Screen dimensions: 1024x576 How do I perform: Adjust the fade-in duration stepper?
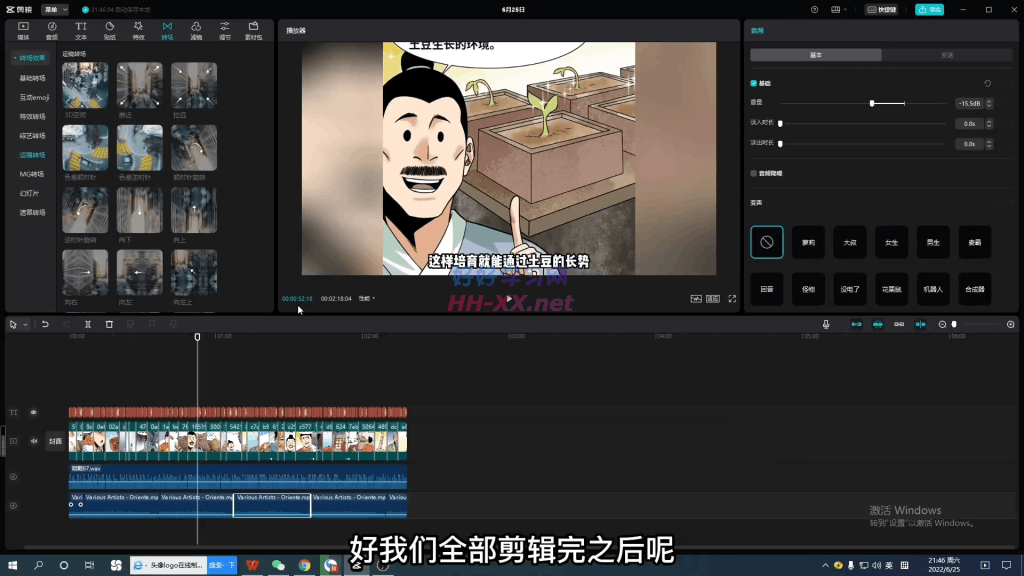pyautogui.click(x=989, y=123)
